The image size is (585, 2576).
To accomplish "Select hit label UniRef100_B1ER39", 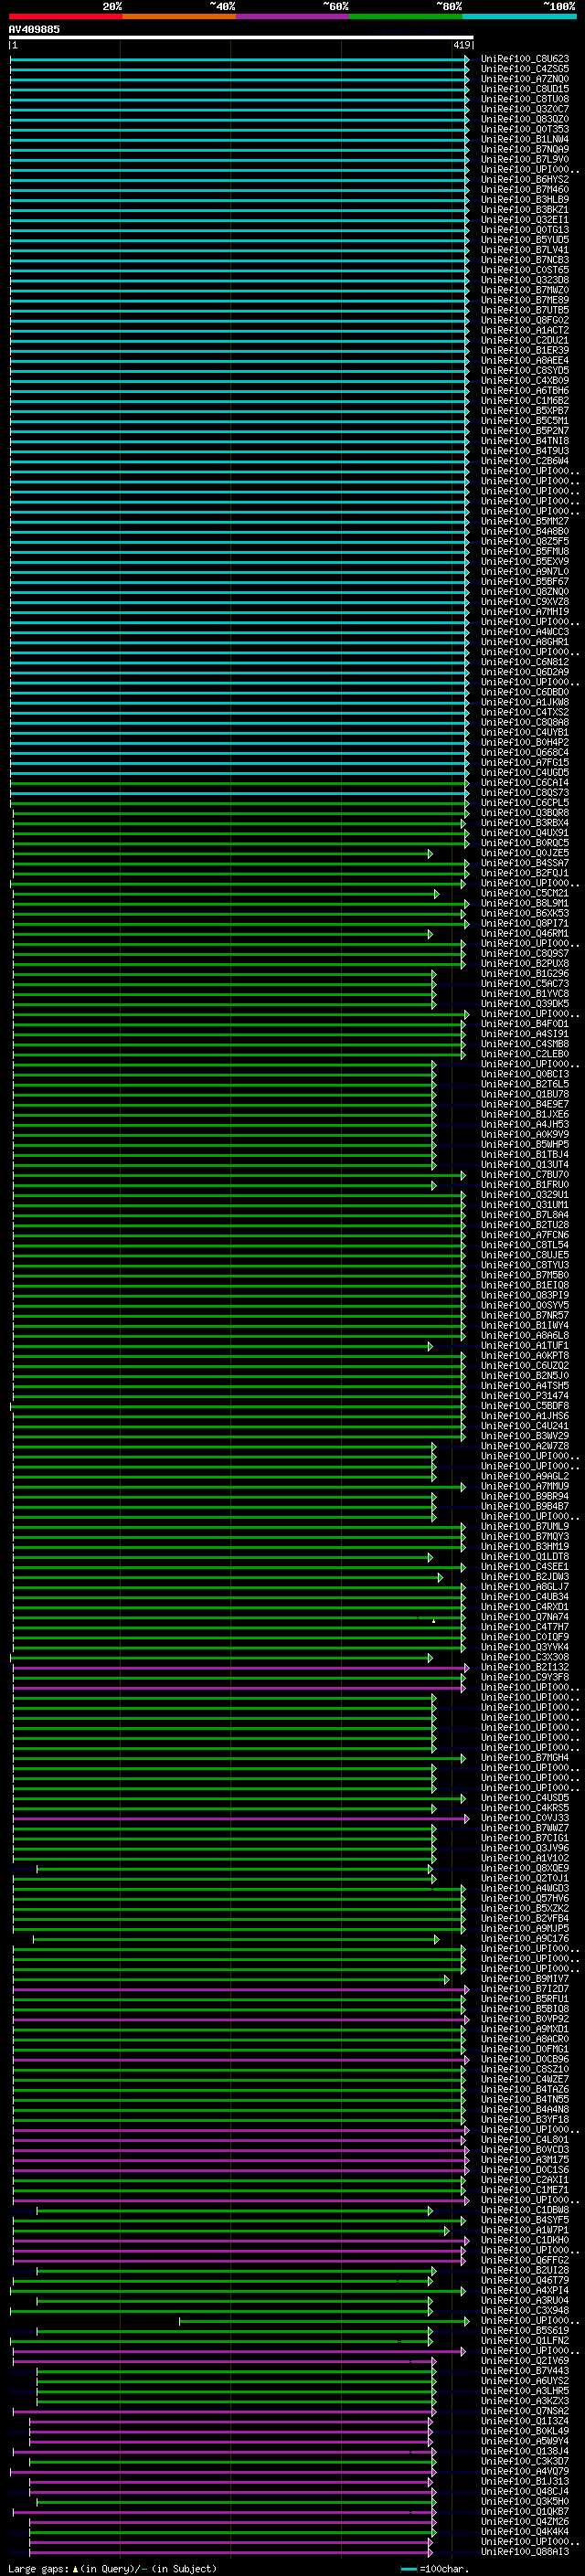I will point(525,350).
